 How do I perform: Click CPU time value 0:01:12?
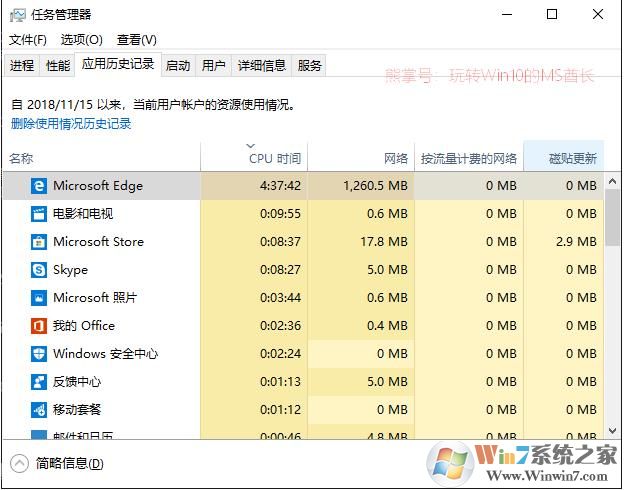tap(280, 410)
